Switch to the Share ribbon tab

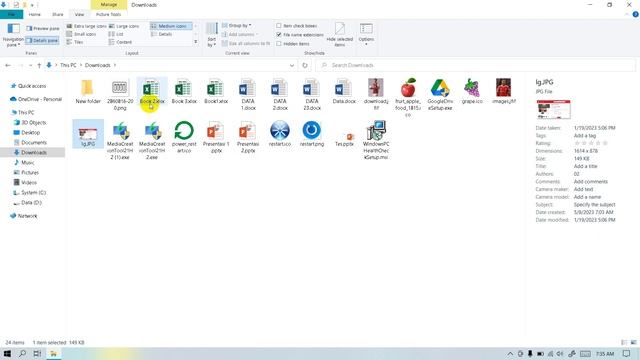[58, 14]
